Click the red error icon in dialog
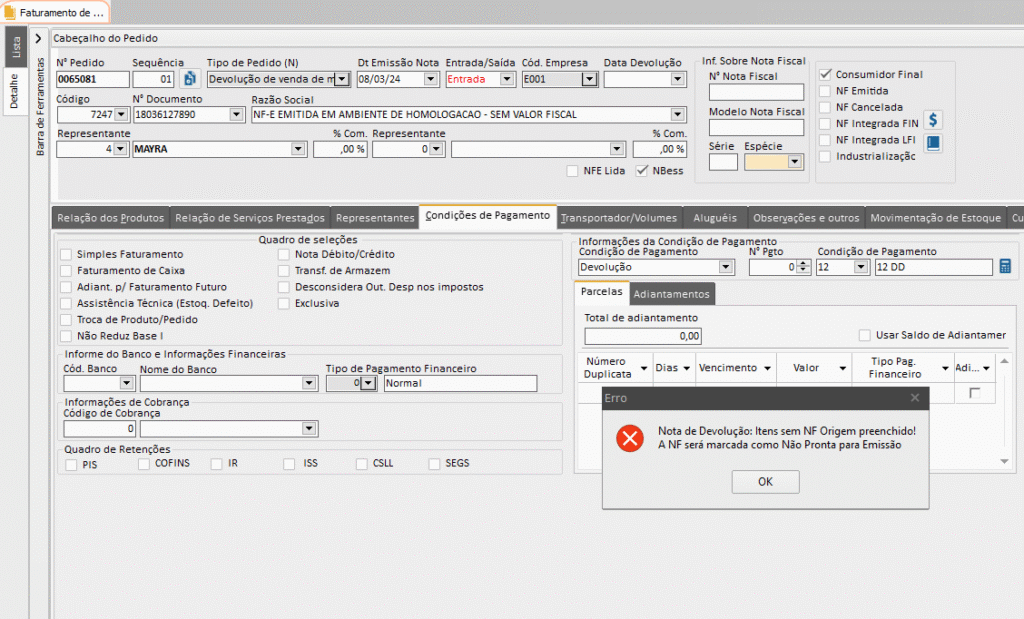The image size is (1024, 619). [630, 439]
